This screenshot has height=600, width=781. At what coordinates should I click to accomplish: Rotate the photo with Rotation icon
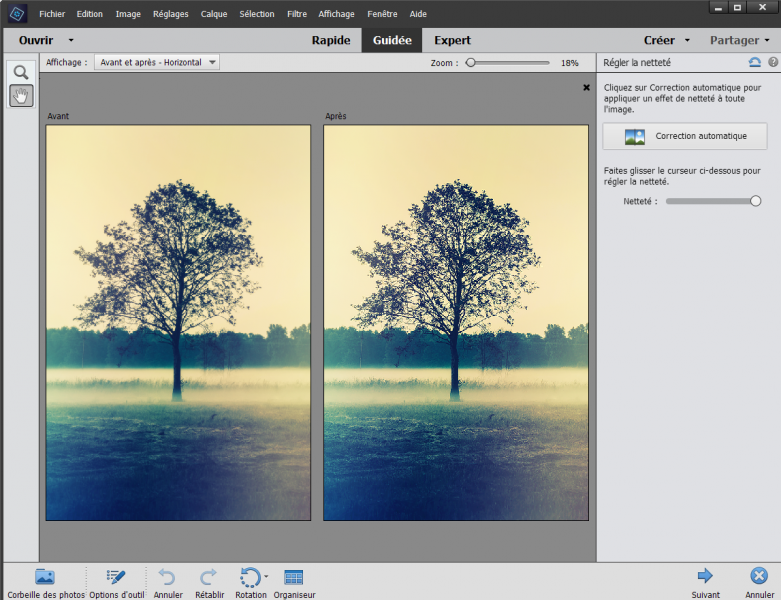click(x=249, y=577)
